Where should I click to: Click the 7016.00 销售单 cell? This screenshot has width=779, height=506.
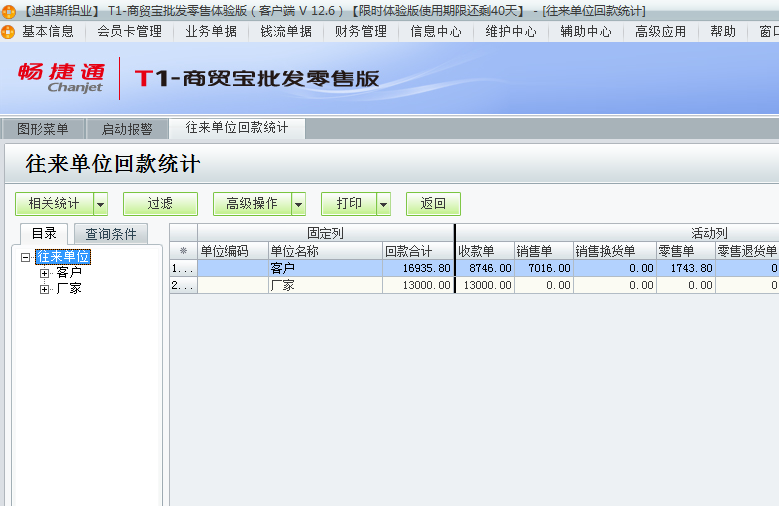(x=544, y=268)
